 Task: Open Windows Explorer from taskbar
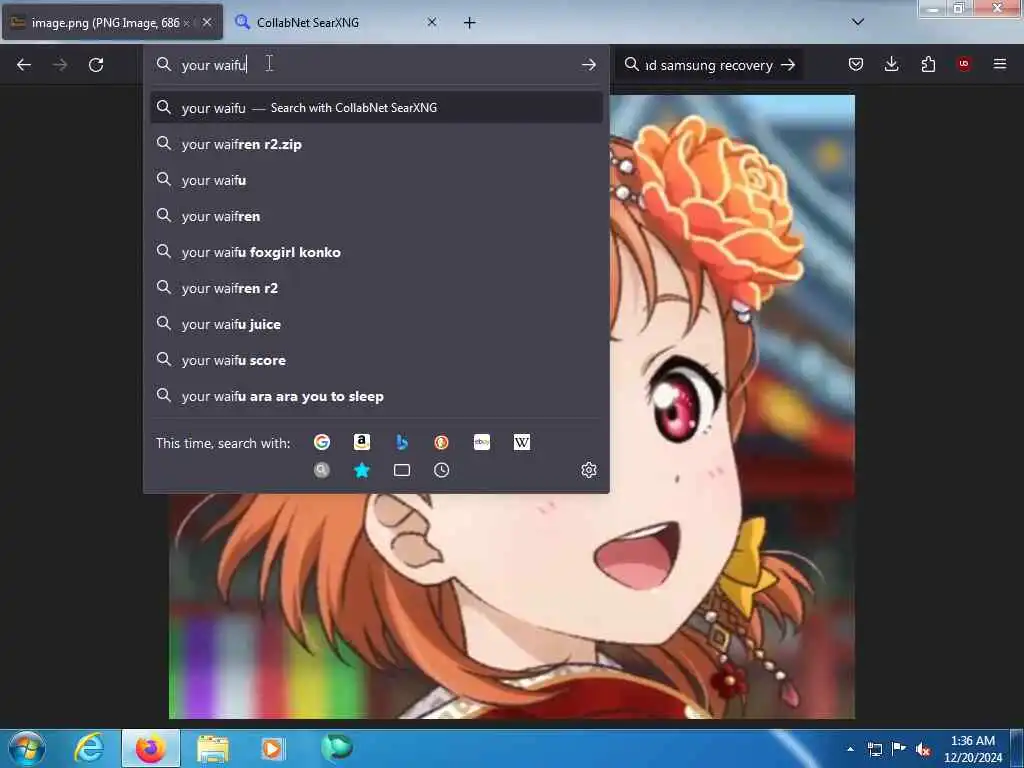pyautogui.click(x=213, y=748)
